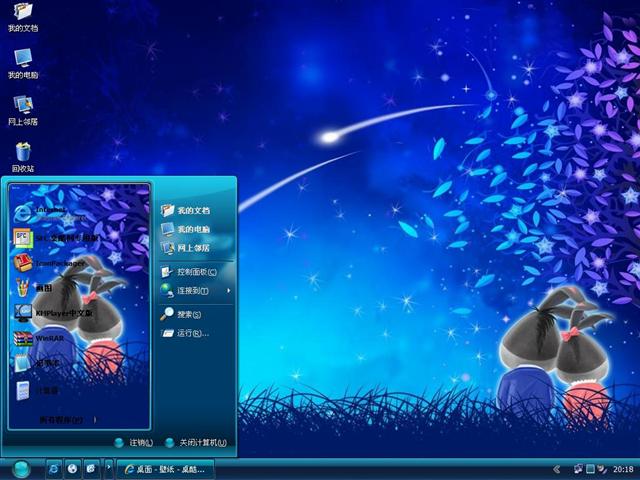Open 搜索(S) search in Start menu
This screenshot has width=640, height=480.
[181, 314]
